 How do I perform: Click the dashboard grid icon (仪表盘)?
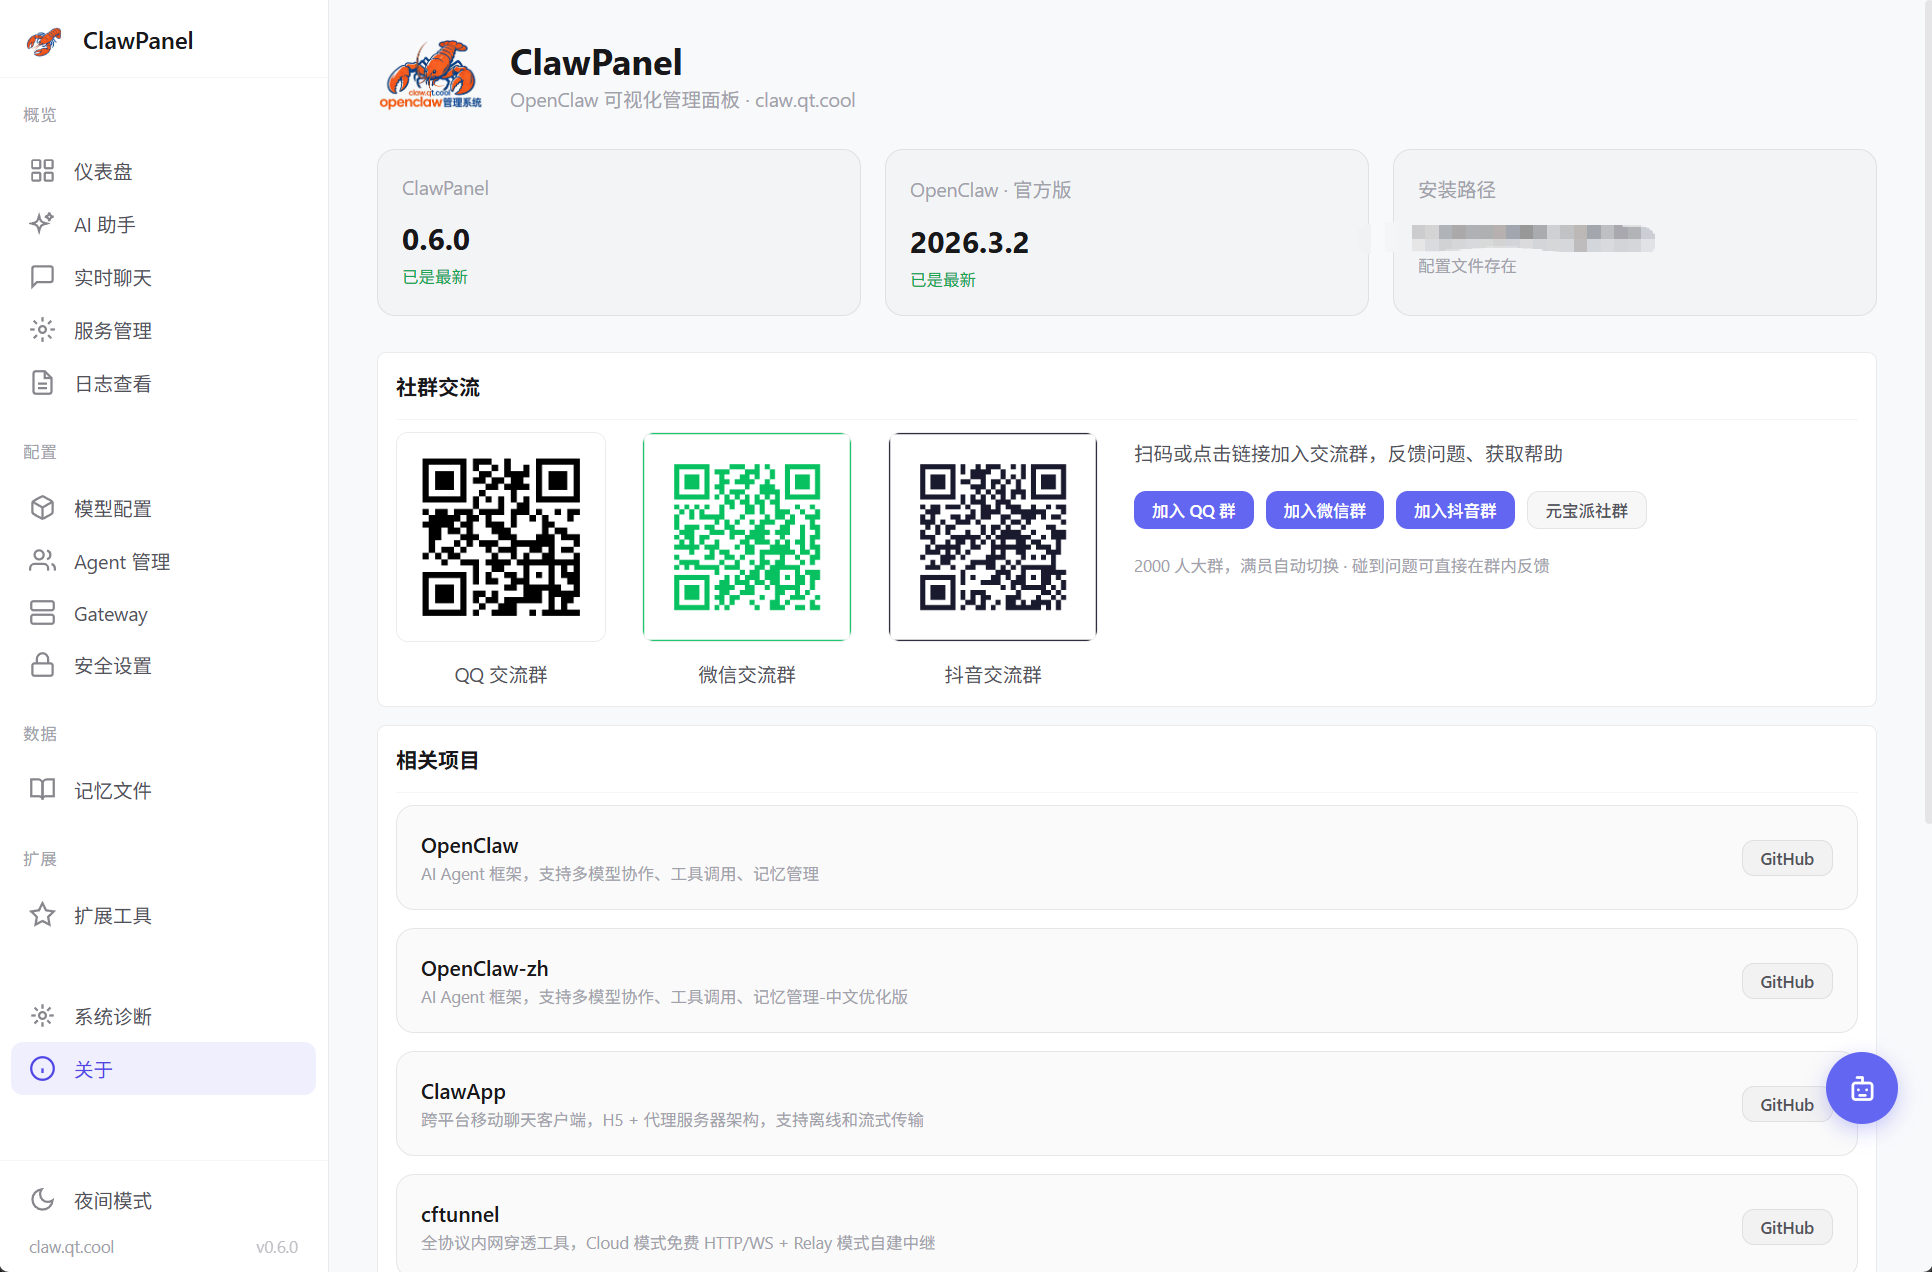(42, 171)
